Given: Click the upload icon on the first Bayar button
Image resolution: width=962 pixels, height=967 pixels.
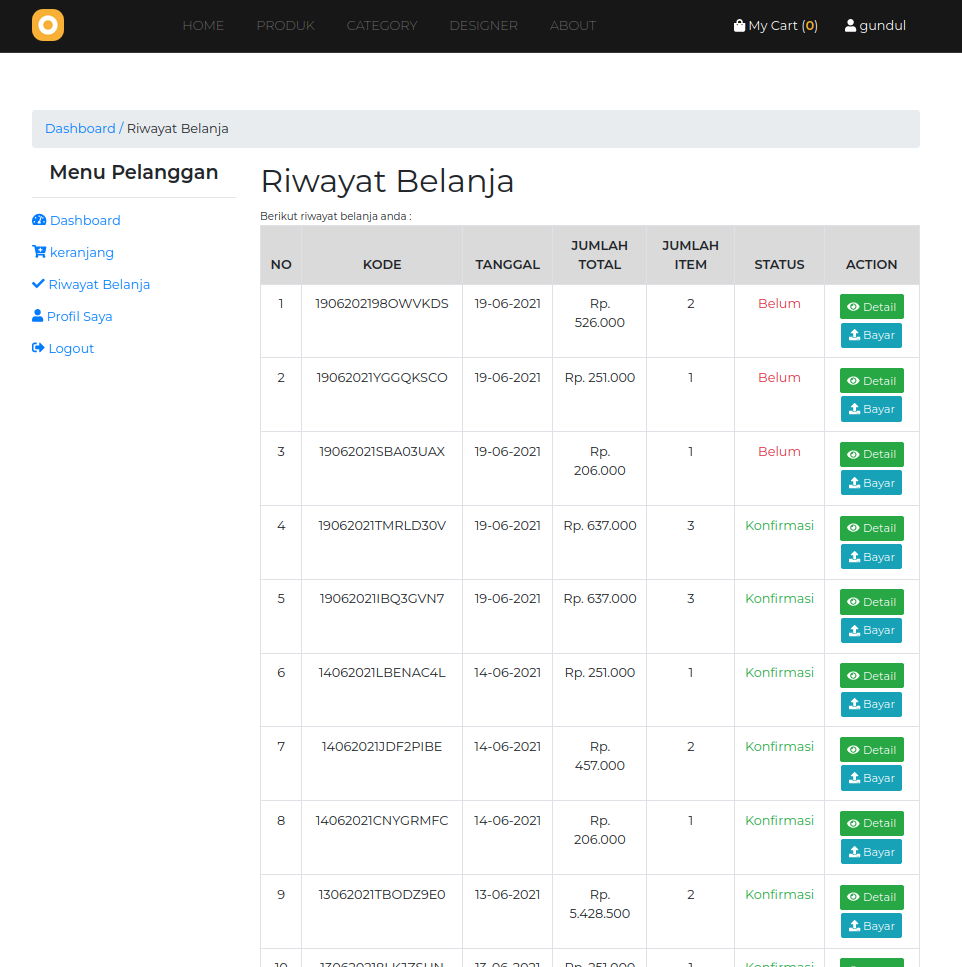Looking at the screenshot, I should pyautogui.click(x=854, y=335).
